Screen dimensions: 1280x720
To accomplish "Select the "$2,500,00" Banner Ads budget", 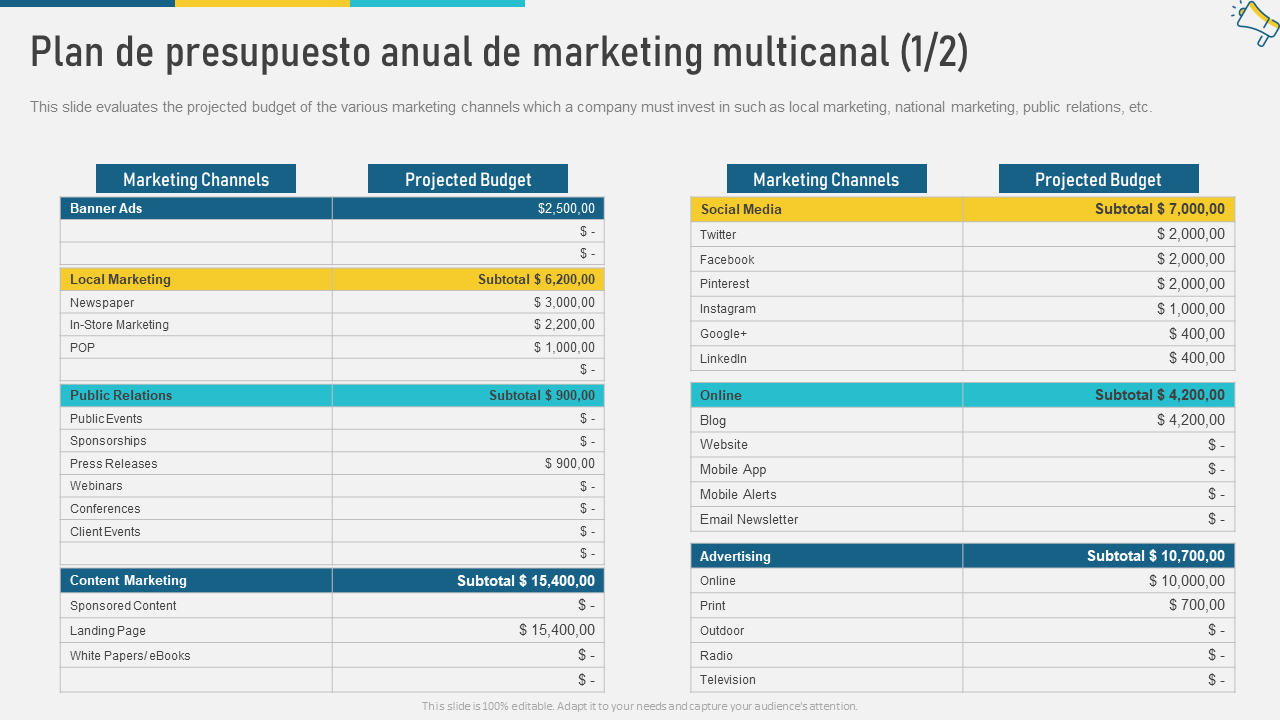I will point(566,209).
